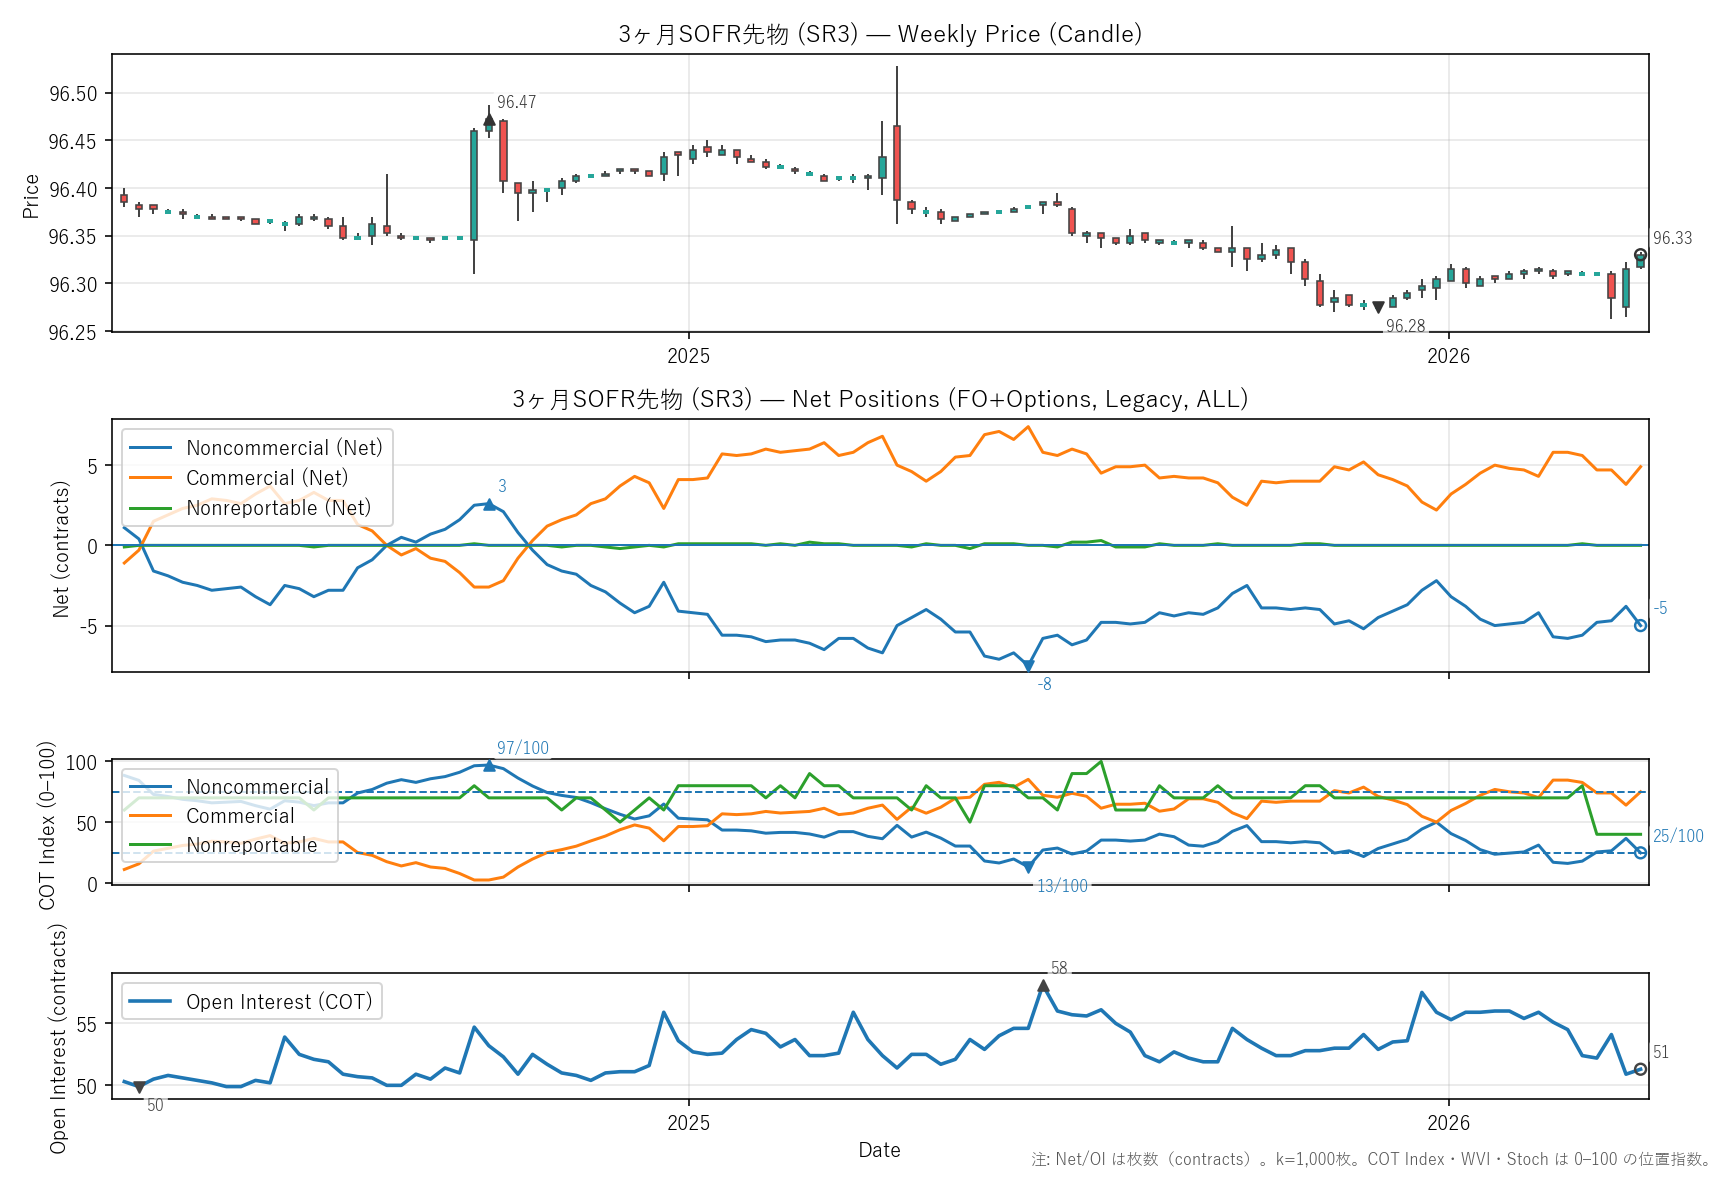1728x1180 pixels.
Task: Click the Open Interest (COT) legend entry
Action: click(279, 1002)
